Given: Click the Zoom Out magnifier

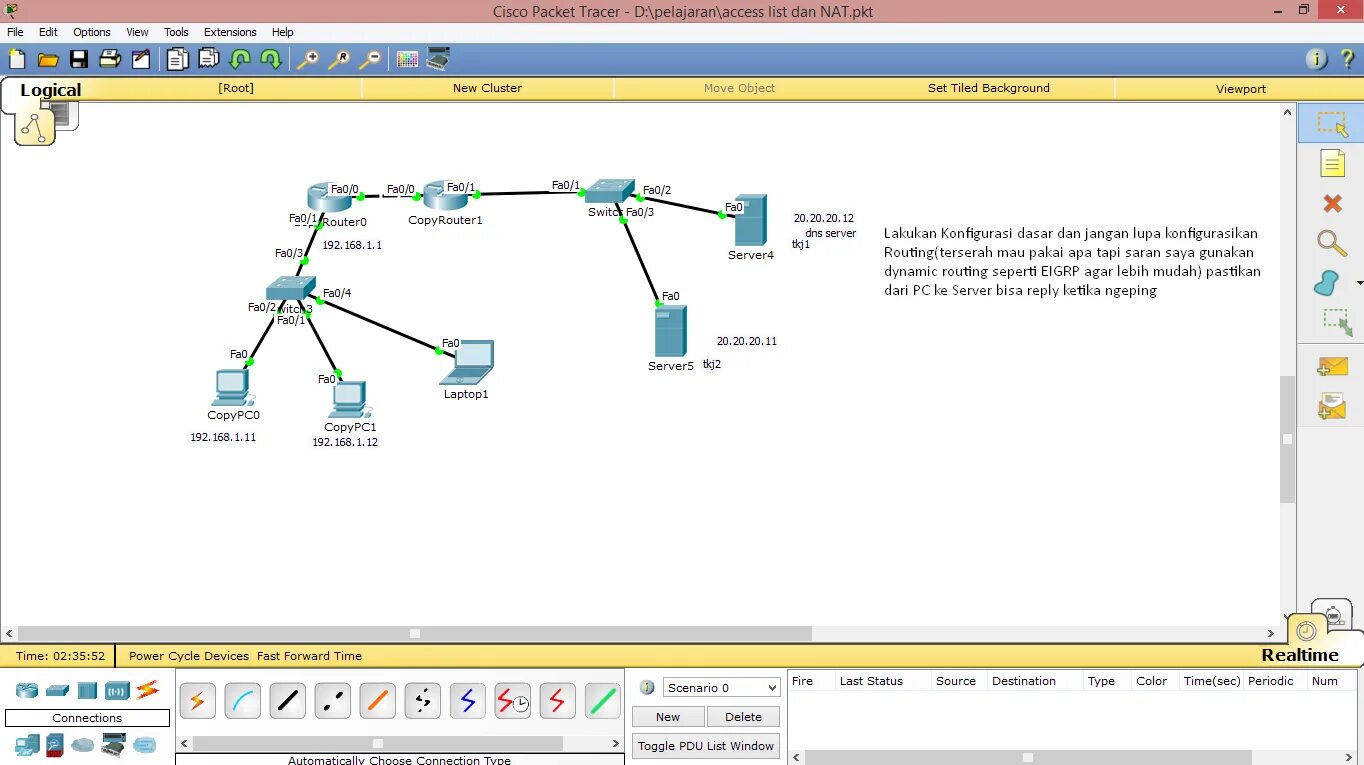Looking at the screenshot, I should 370,60.
